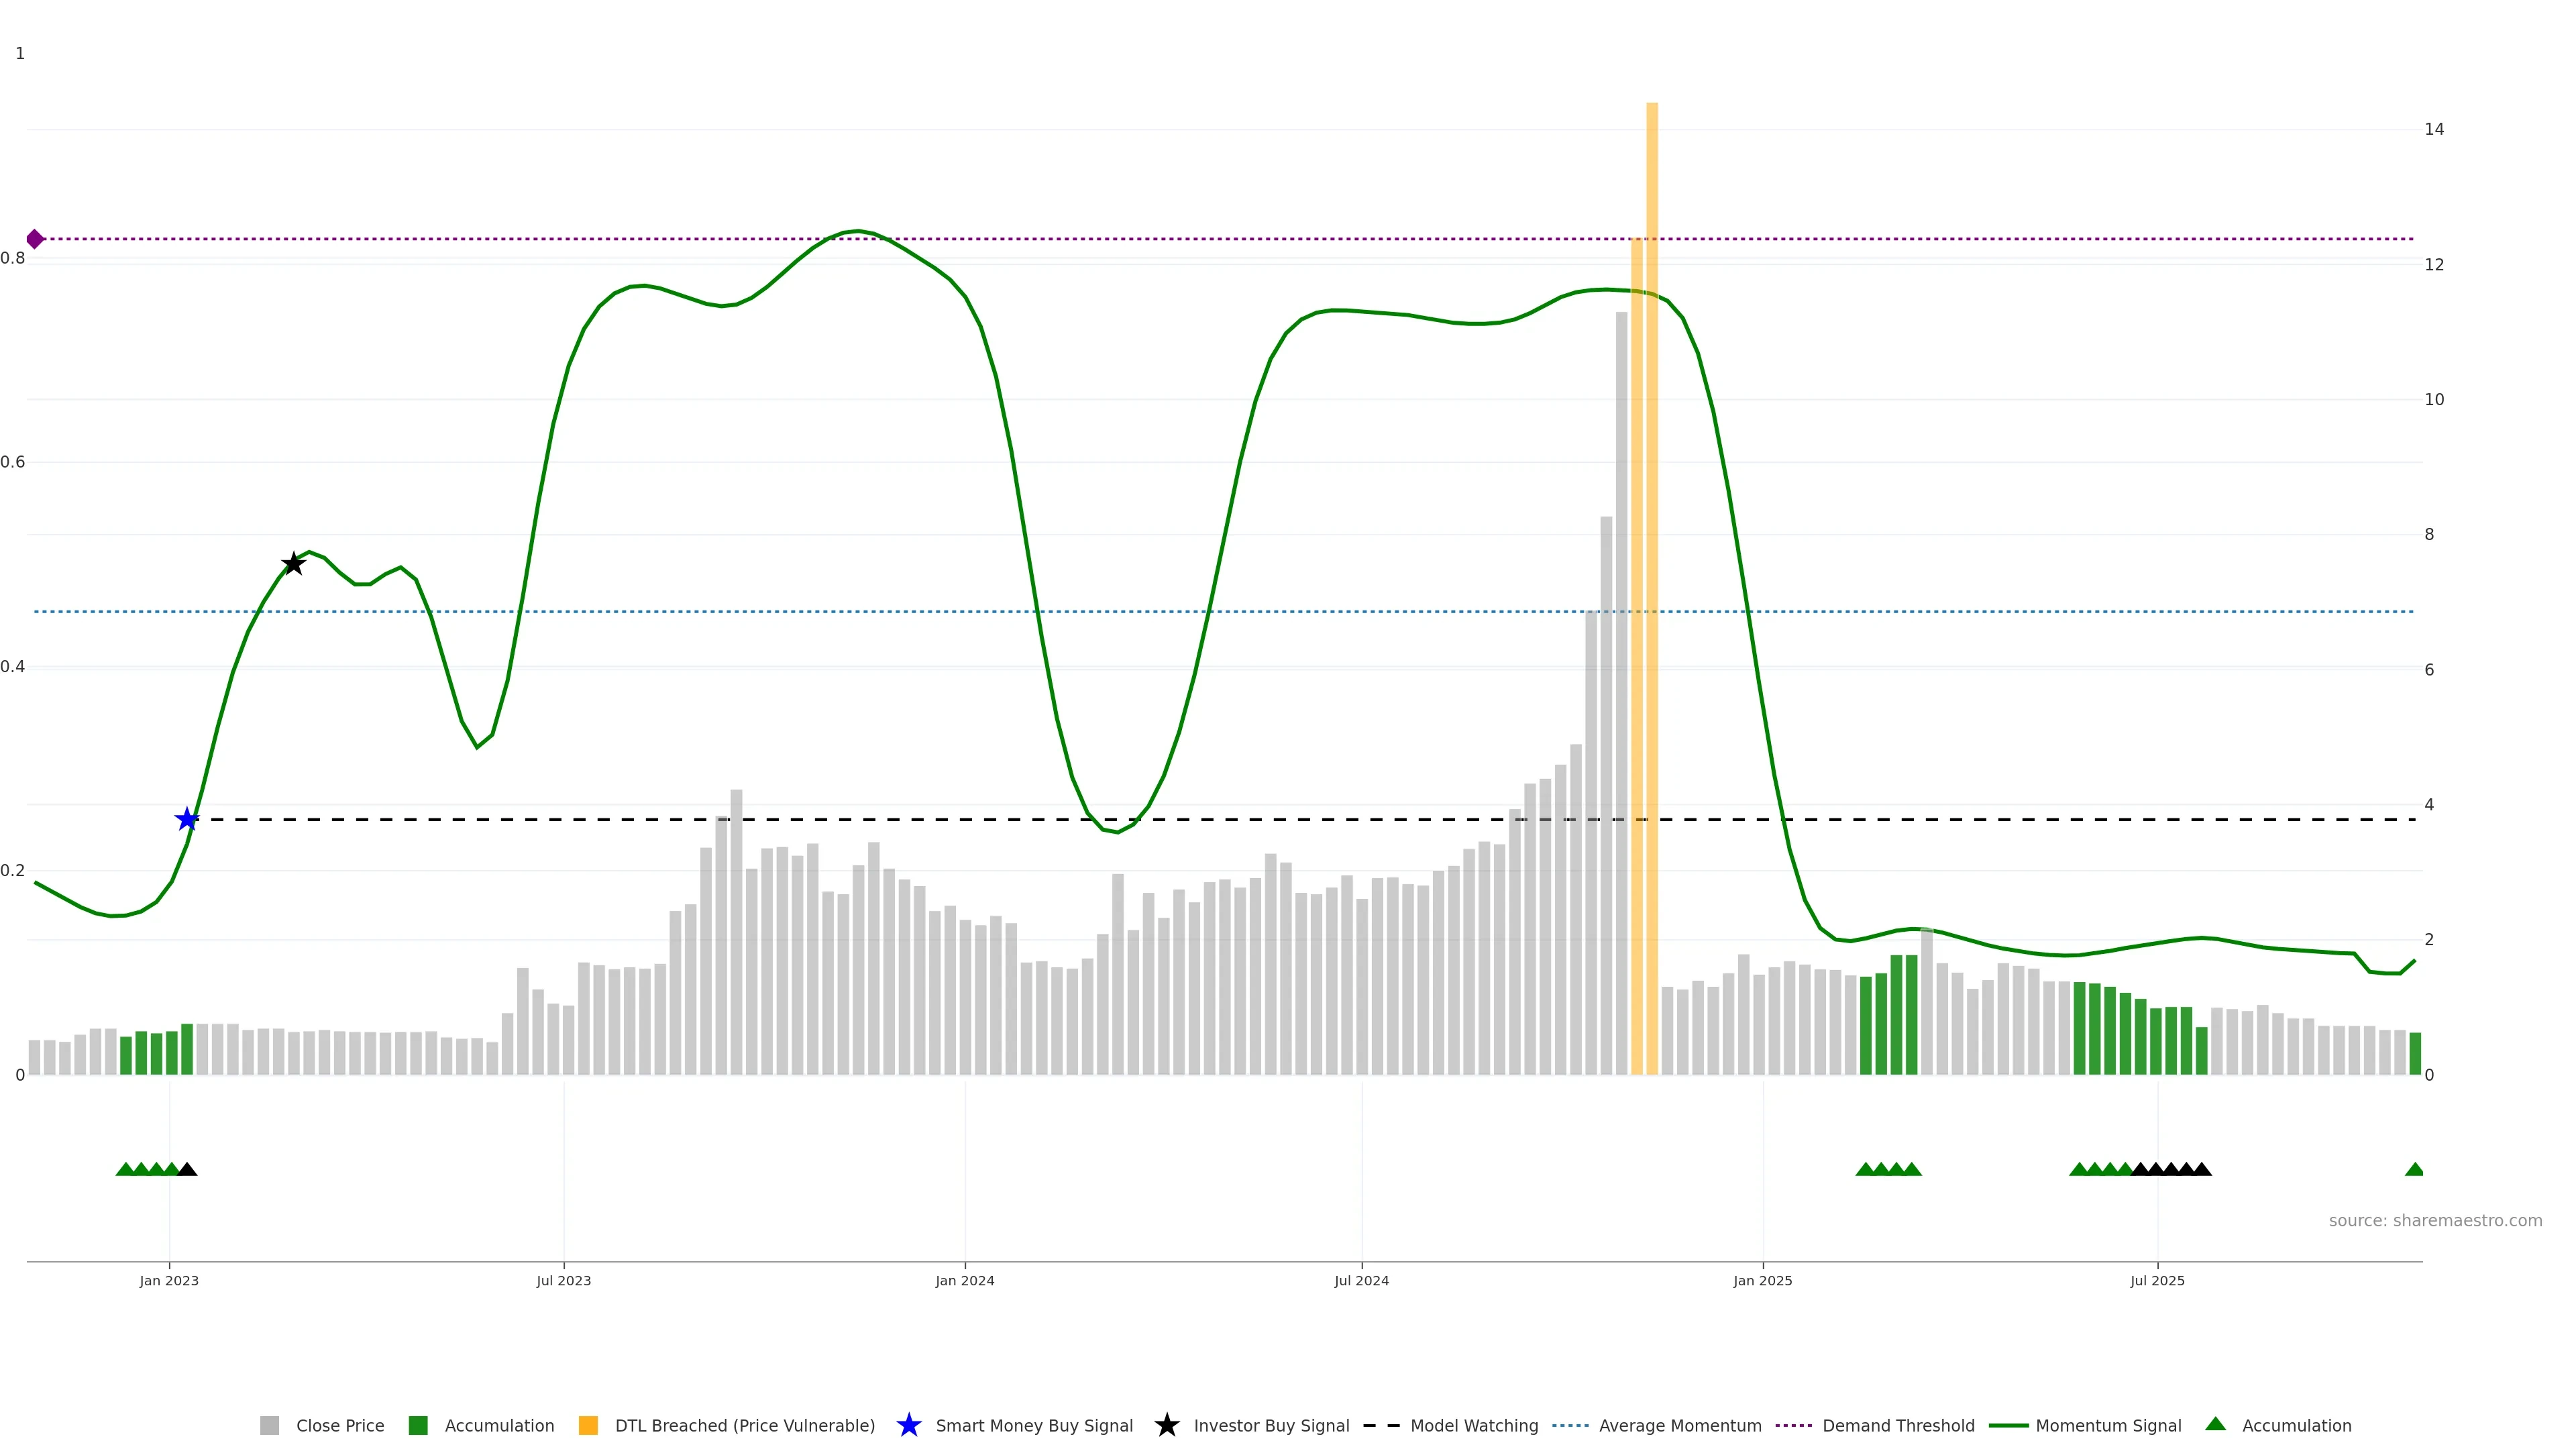This screenshot has height=1449, width=2576.
Task: Click the lone green triangle at far right
Action: tap(2414, 1169)
